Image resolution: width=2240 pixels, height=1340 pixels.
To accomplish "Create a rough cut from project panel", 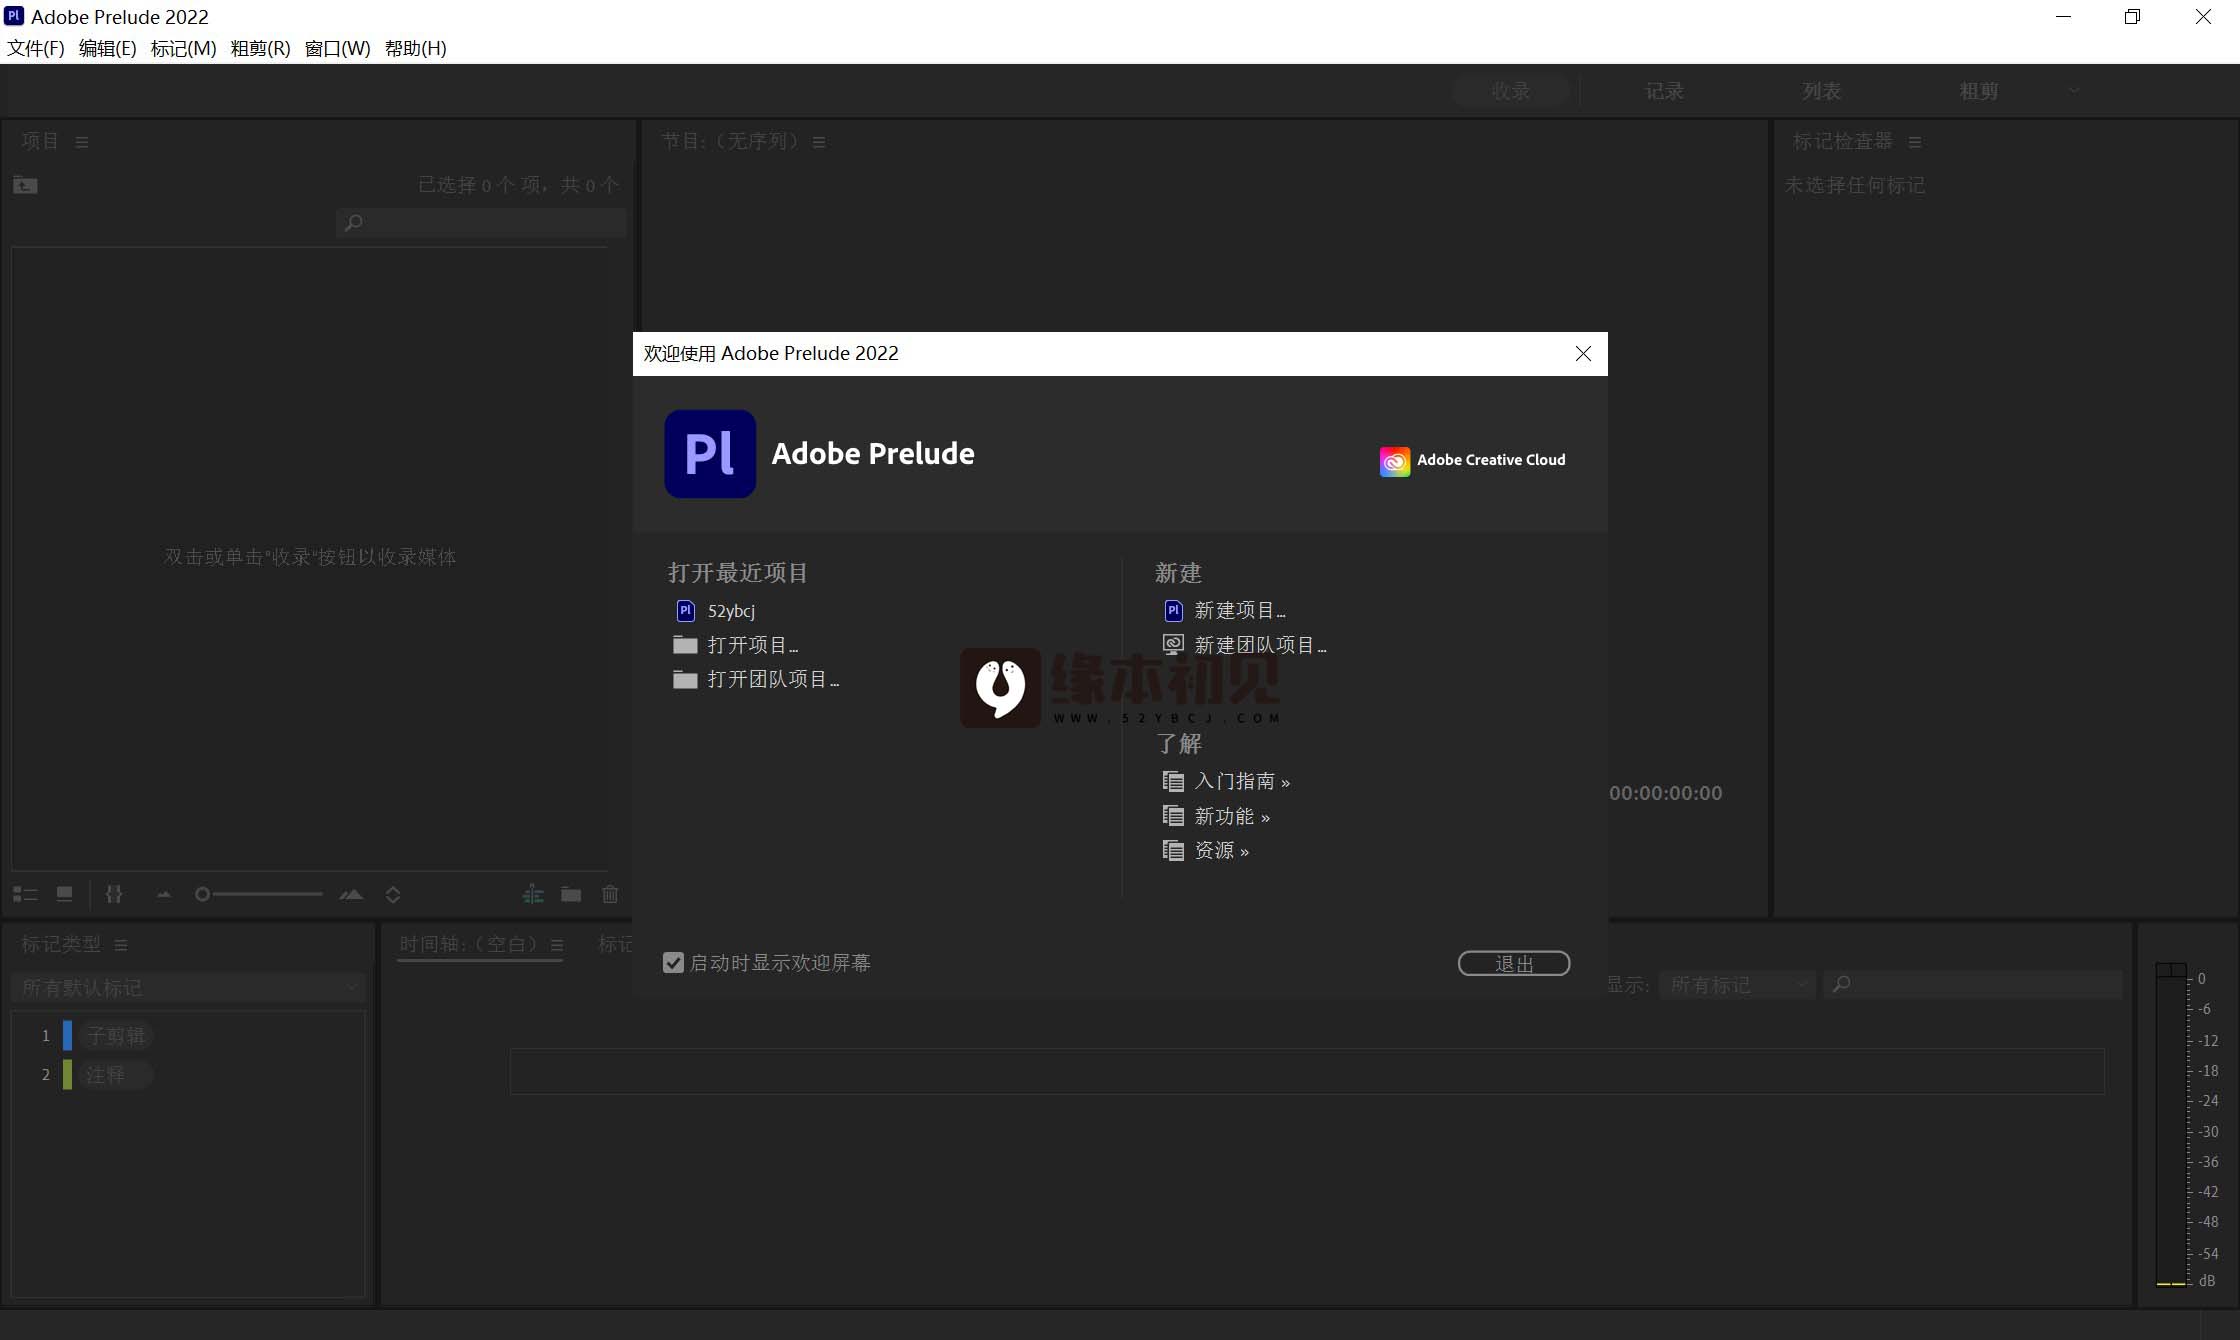I will 533,894.
